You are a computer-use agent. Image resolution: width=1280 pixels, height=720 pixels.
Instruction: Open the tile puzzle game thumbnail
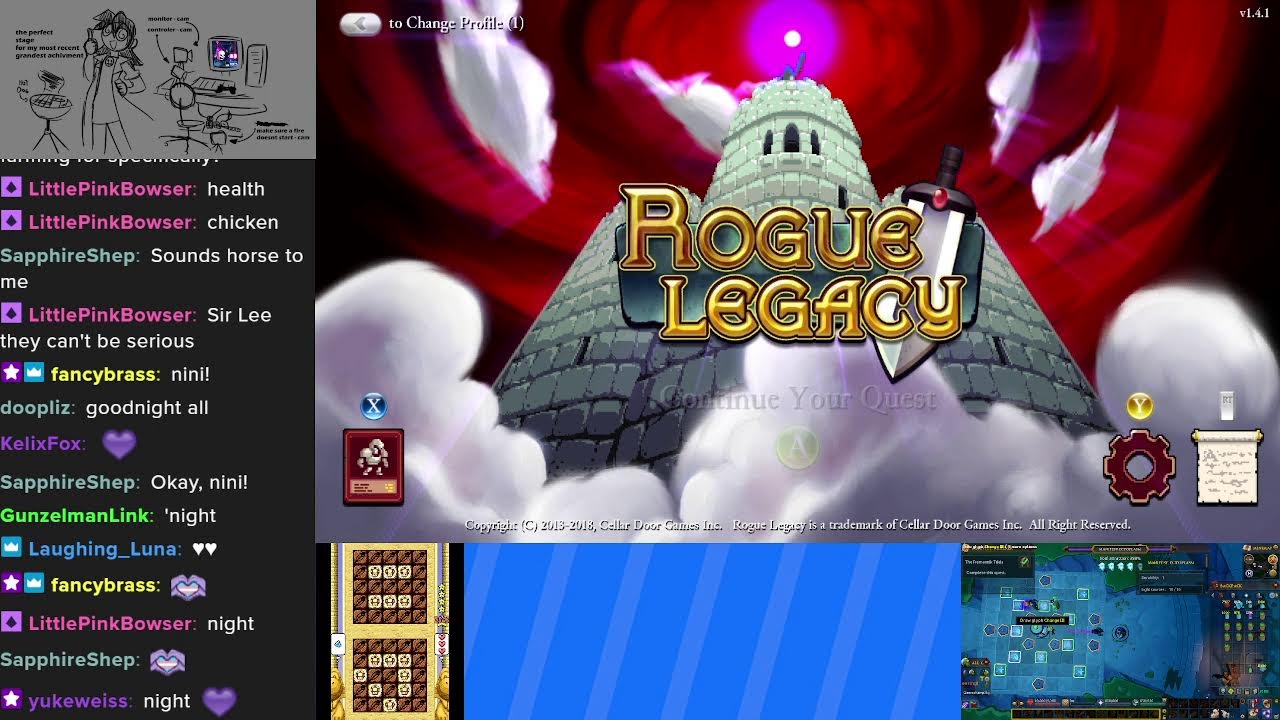point(390,632)
